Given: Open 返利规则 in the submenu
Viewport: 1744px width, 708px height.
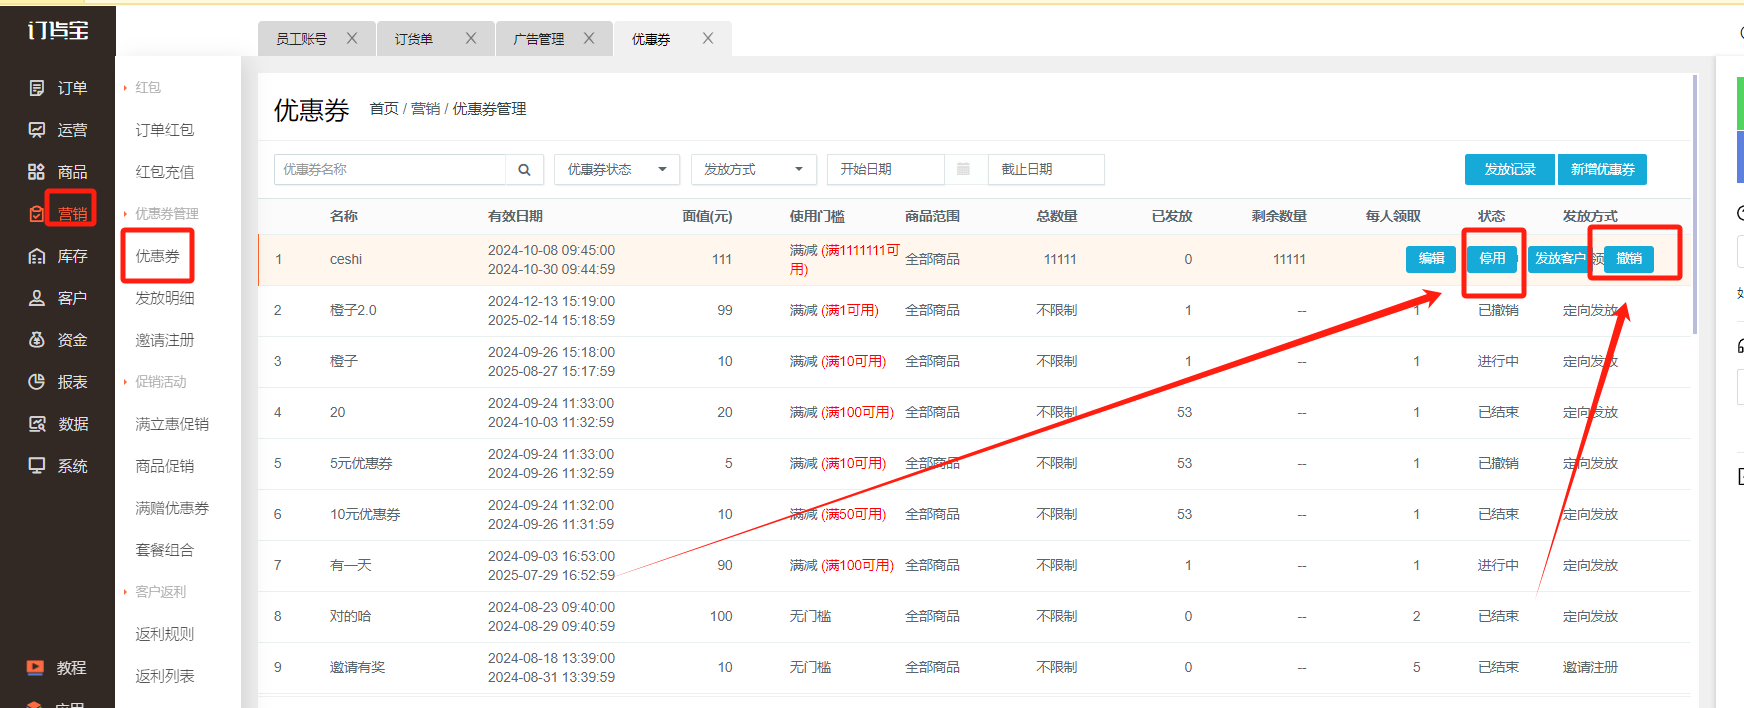Looking at the screenshot, I should (165, 634).
